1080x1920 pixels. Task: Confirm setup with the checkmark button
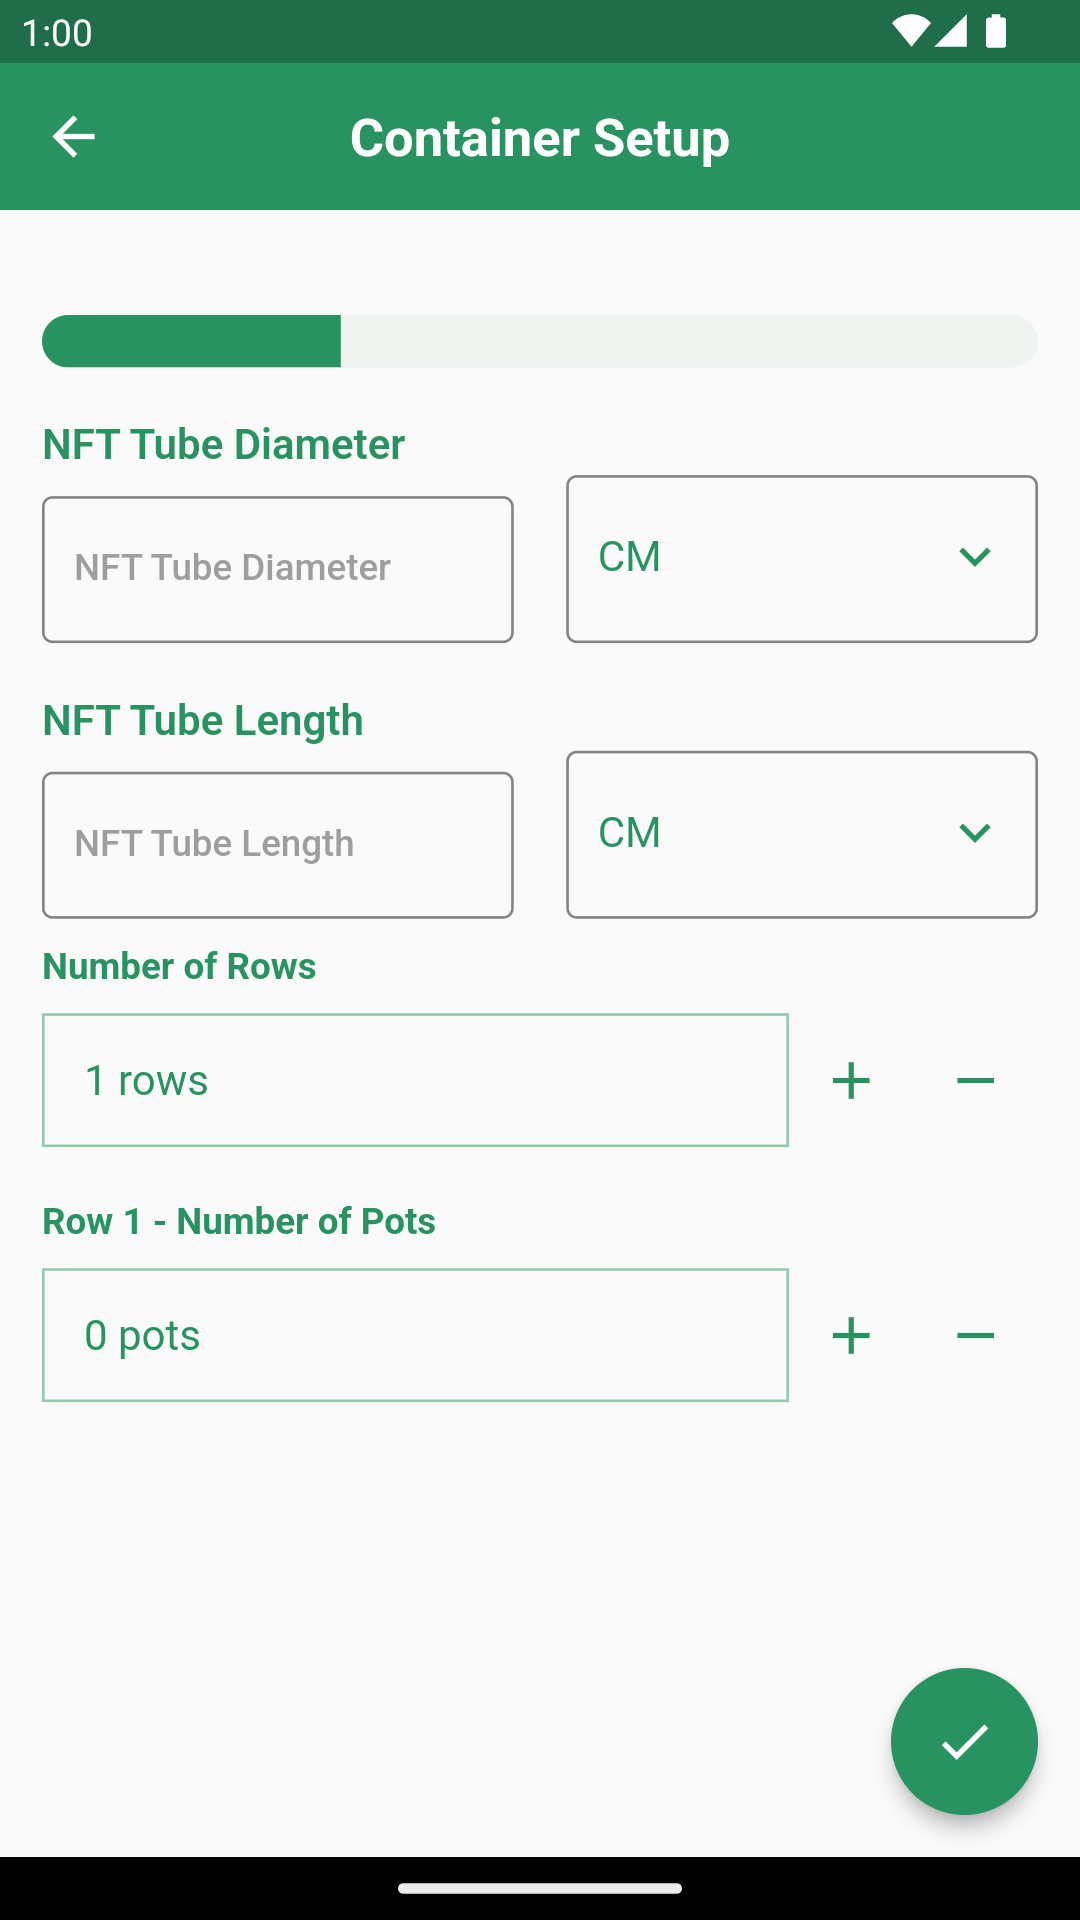tap(964, 1741)
